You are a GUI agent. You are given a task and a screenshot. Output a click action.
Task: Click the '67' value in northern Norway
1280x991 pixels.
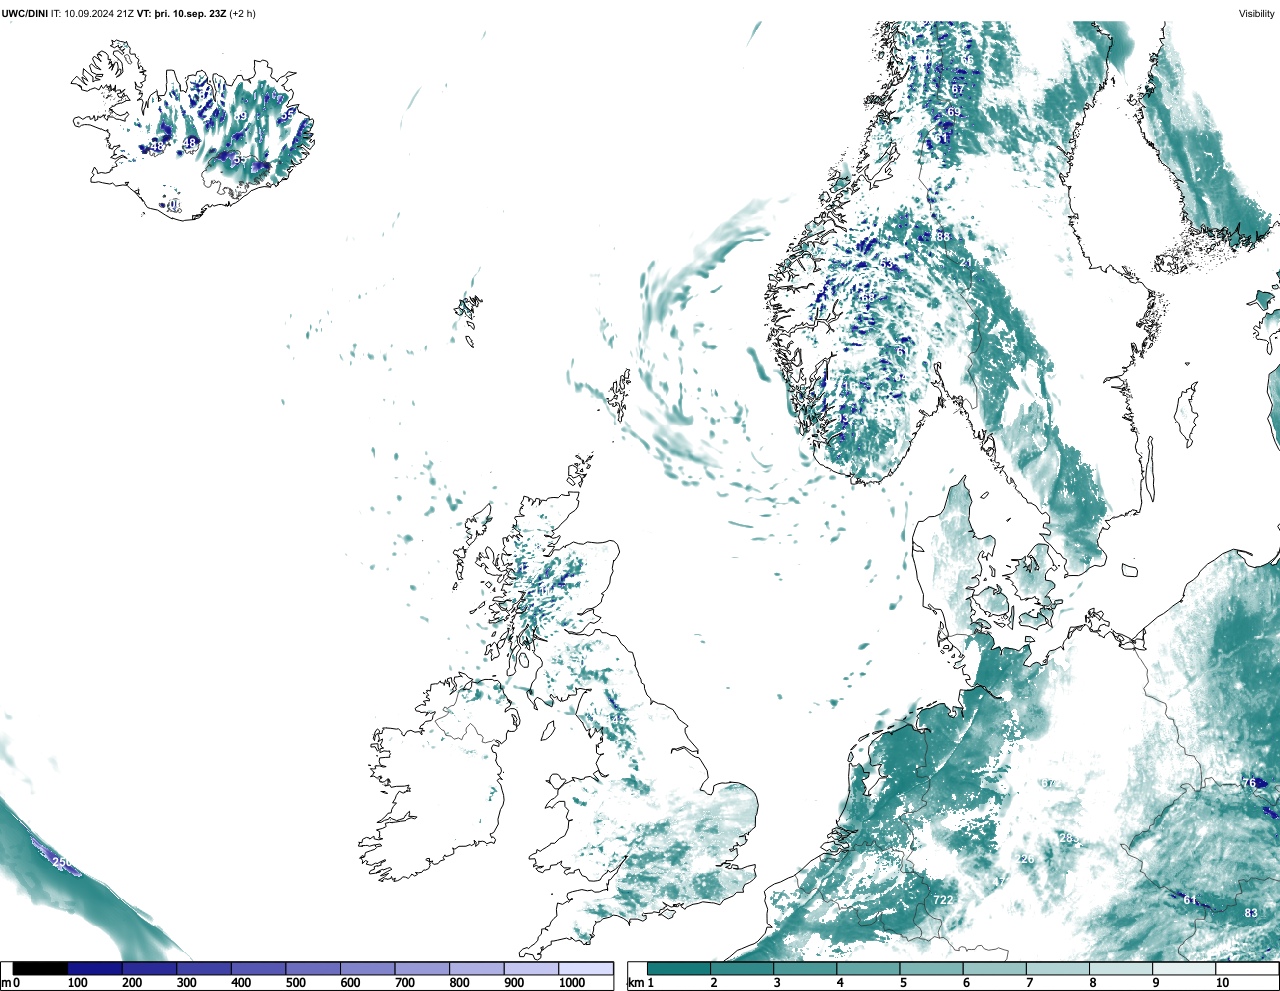tap(957, 89)
